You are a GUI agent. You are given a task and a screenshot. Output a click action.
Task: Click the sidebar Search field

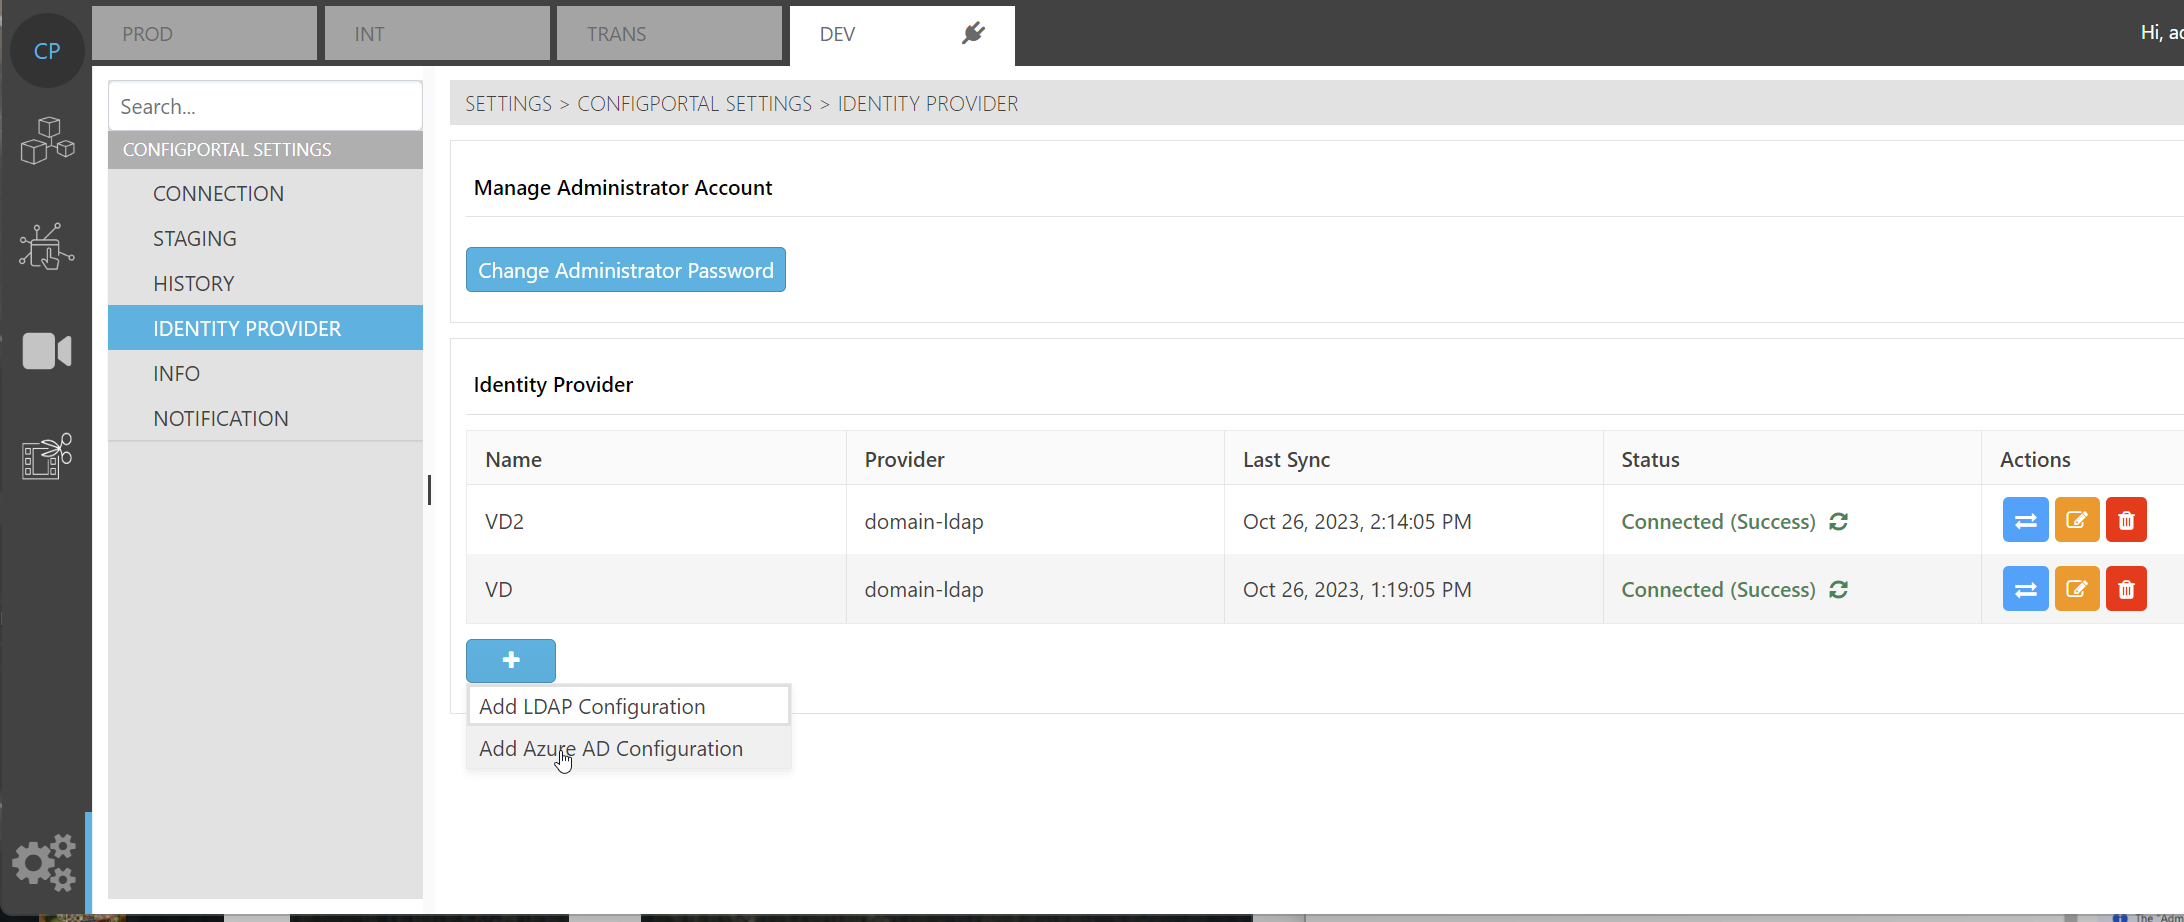point(265,107)
